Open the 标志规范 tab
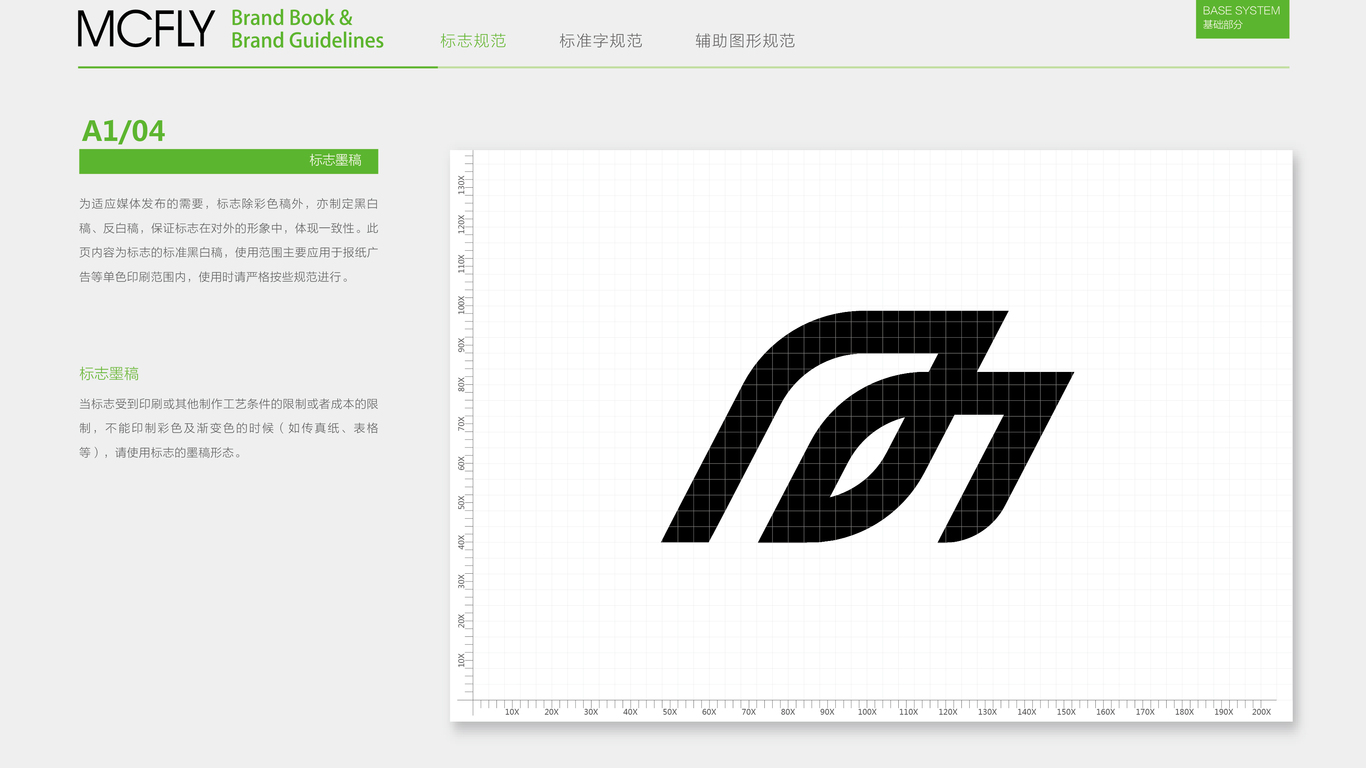 473,41
